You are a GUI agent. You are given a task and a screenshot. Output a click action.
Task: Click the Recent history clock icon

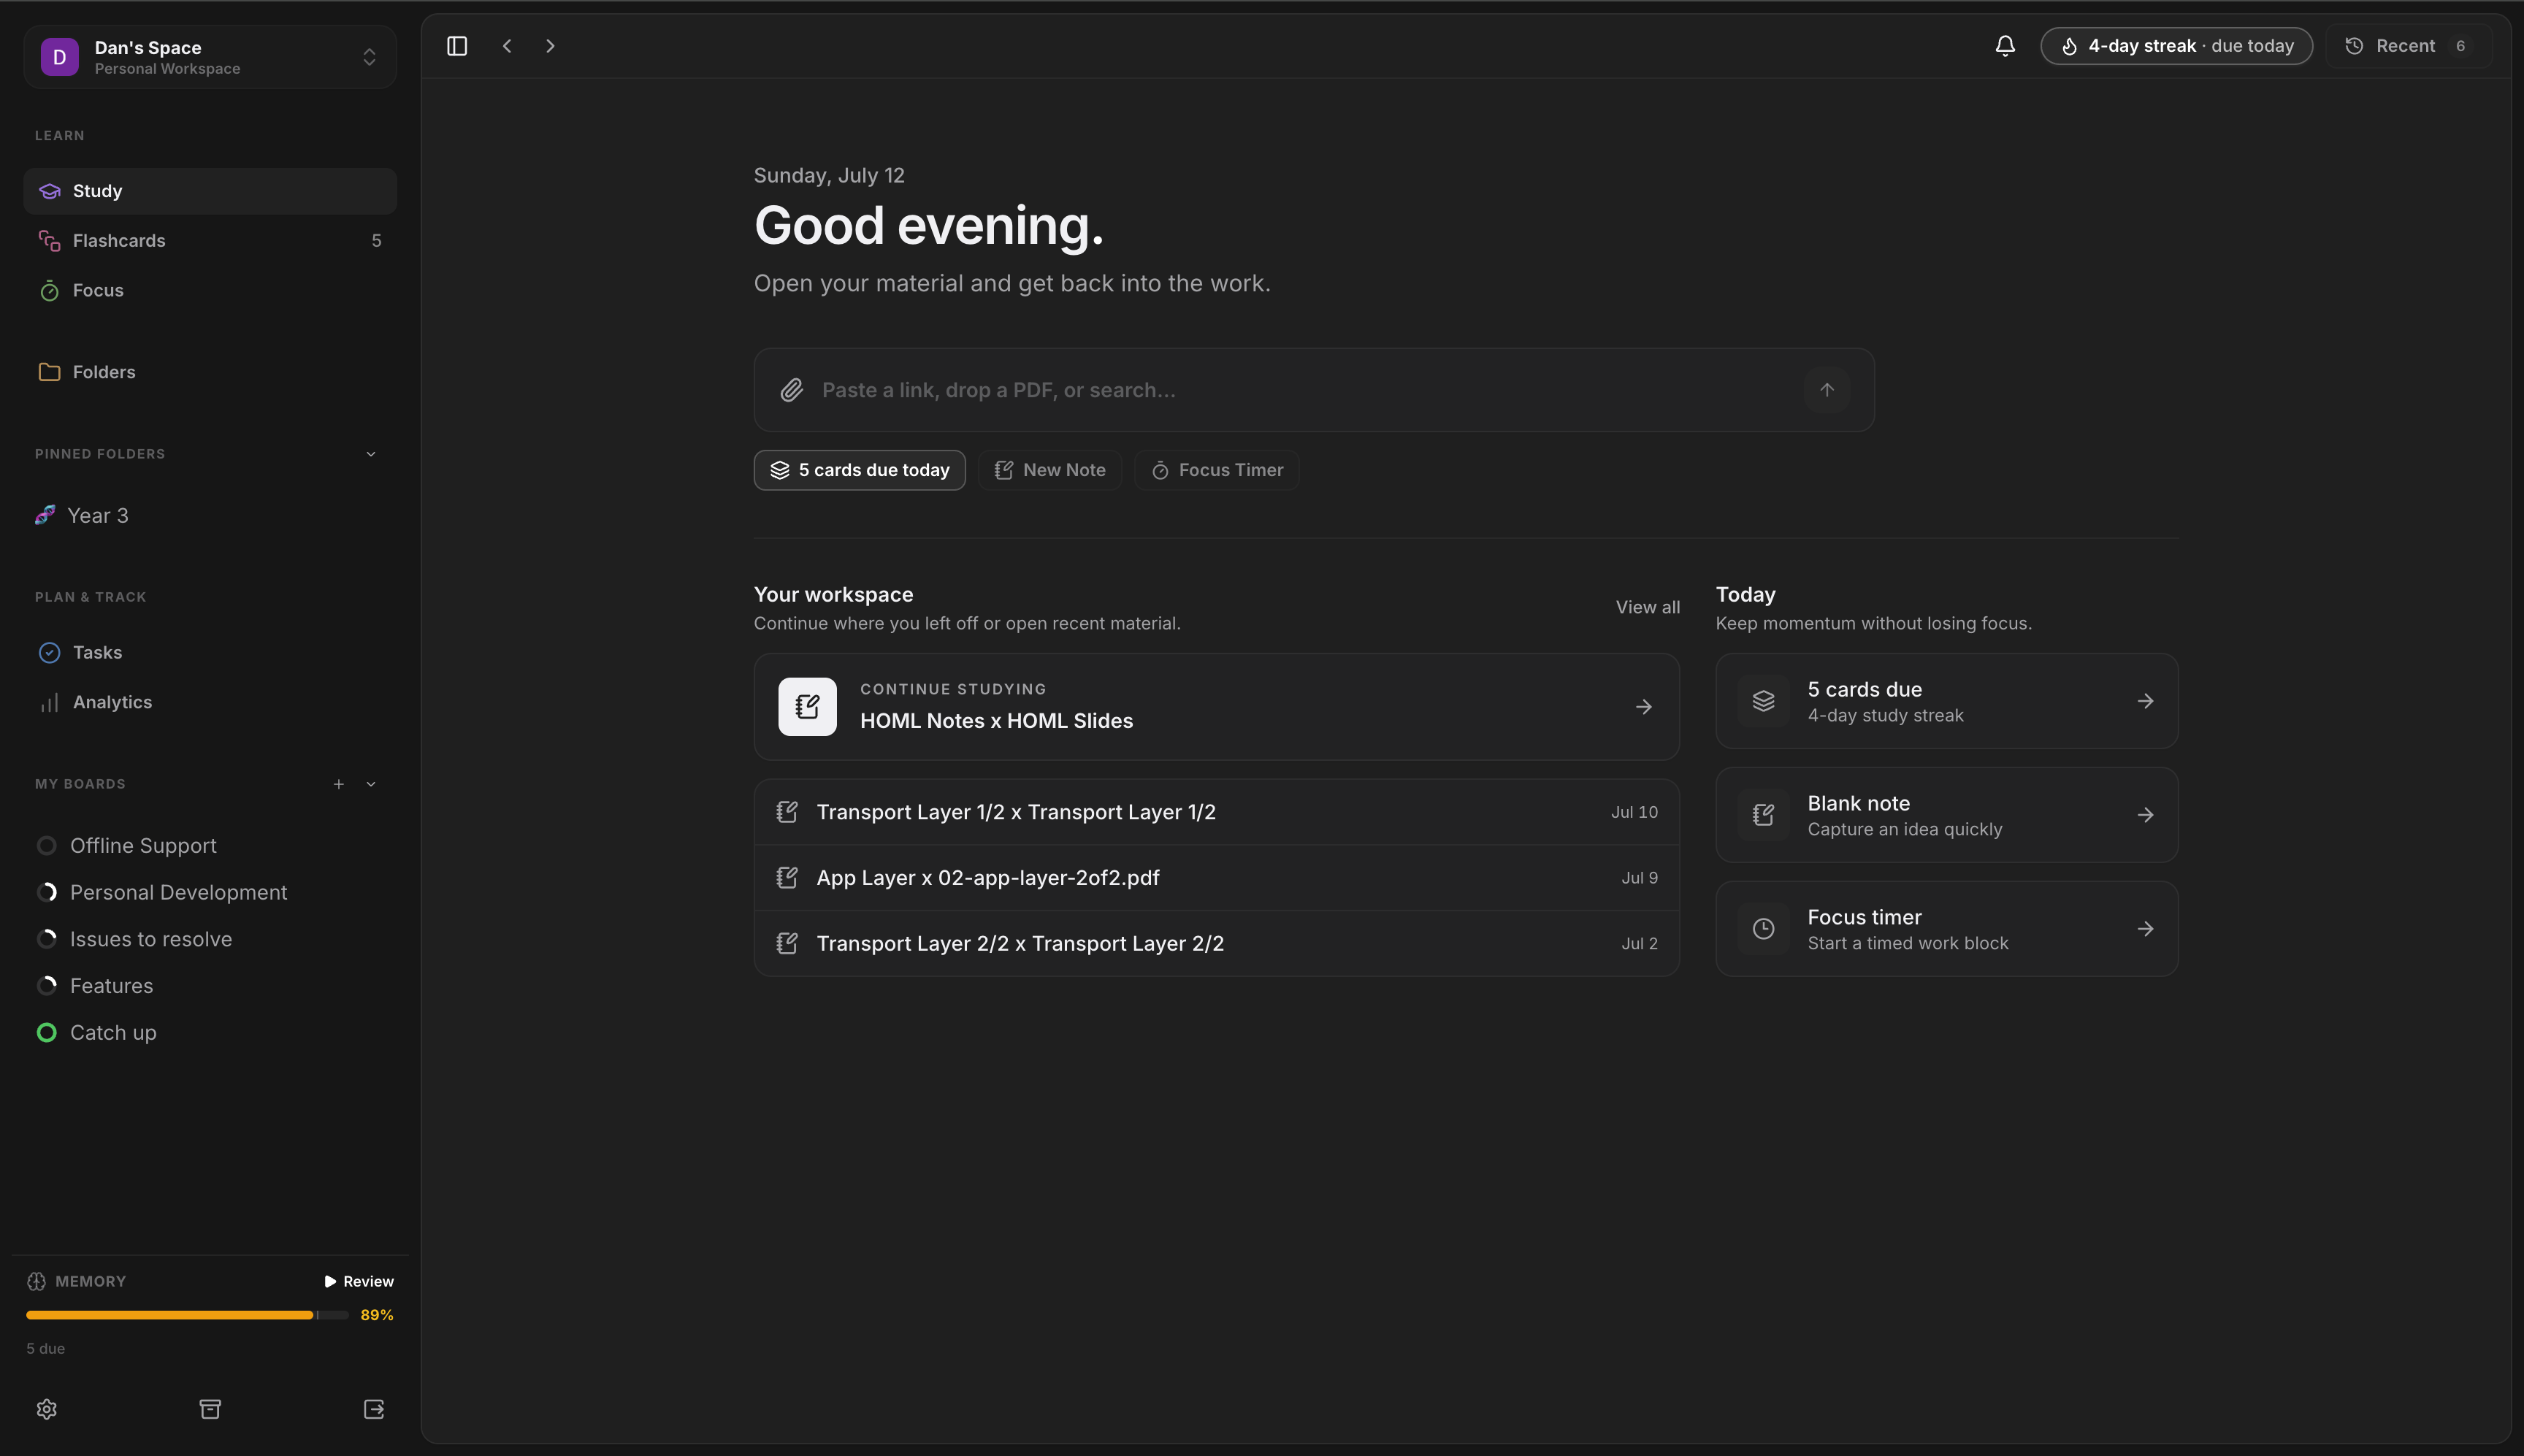coord(2354,46)
